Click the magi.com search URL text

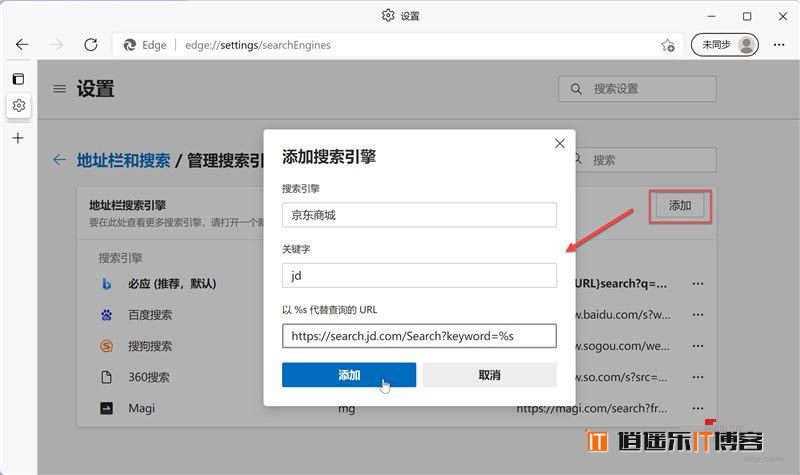point(592,408)
